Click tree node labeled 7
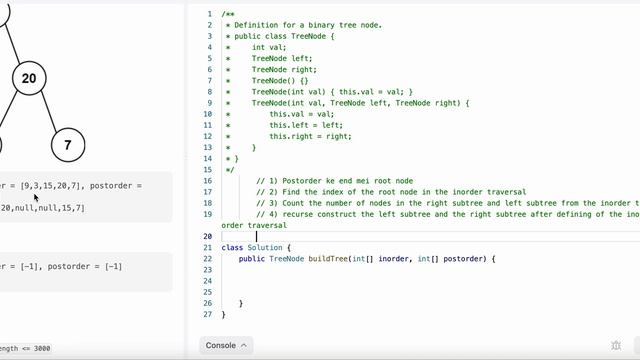This screenshot has height=360, width=640. coord(68,145)
